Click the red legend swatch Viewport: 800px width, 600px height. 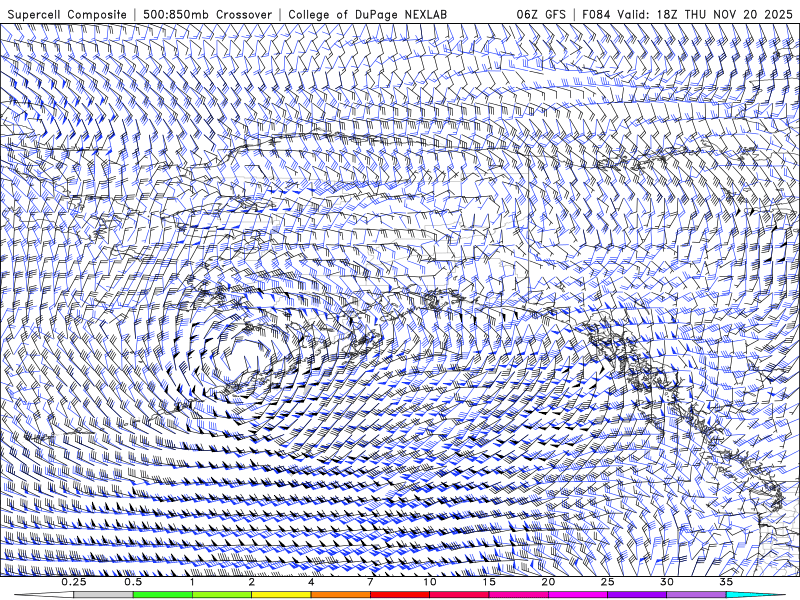pos(399,595)
